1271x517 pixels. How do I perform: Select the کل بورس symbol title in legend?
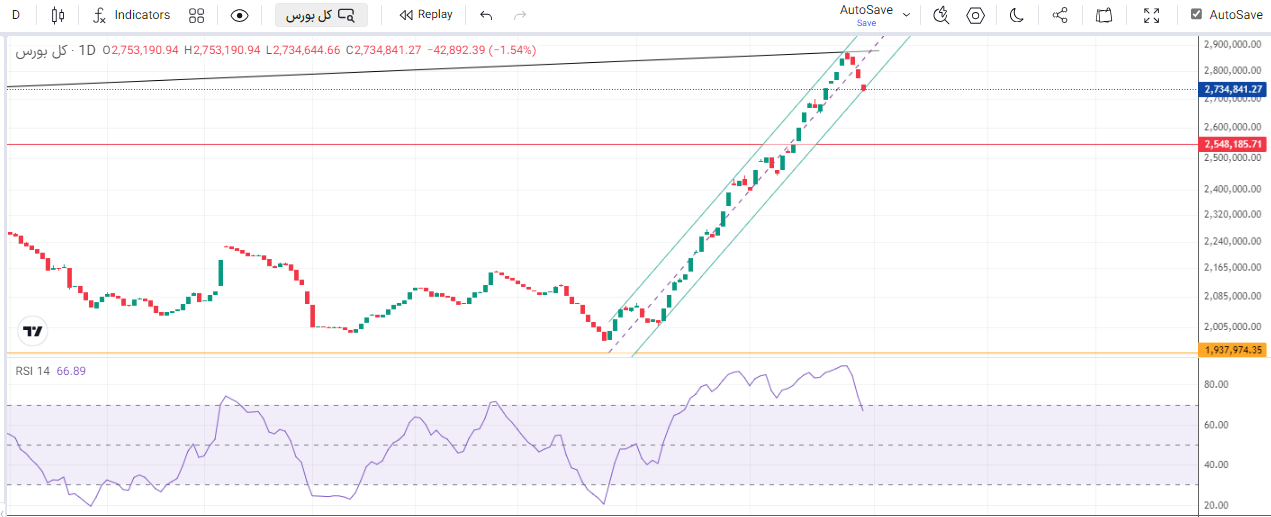pos(41,50)
